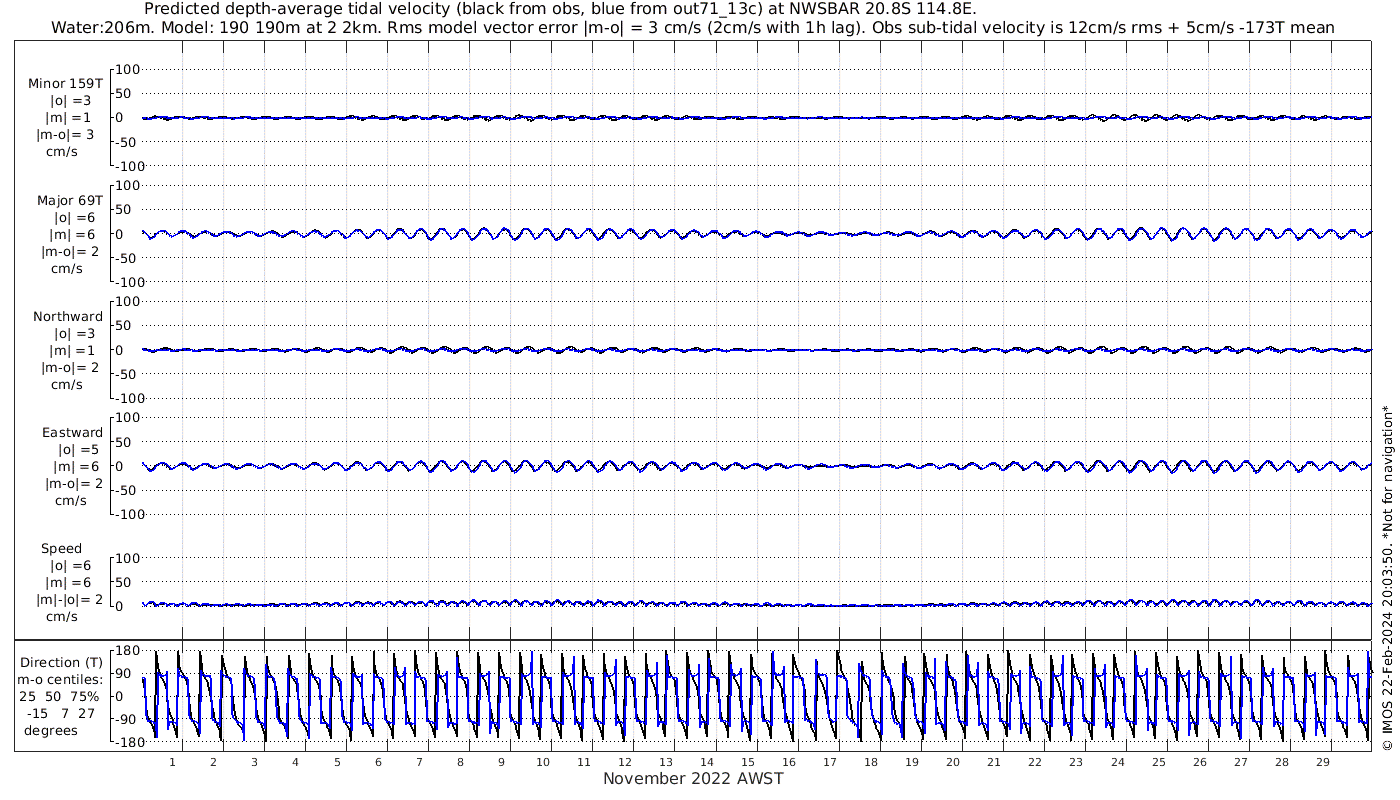This screenshot has width=1400, height=800.
Task: Click the 'November 2022 AWST' axis title
Action: [x=693, y=779]
